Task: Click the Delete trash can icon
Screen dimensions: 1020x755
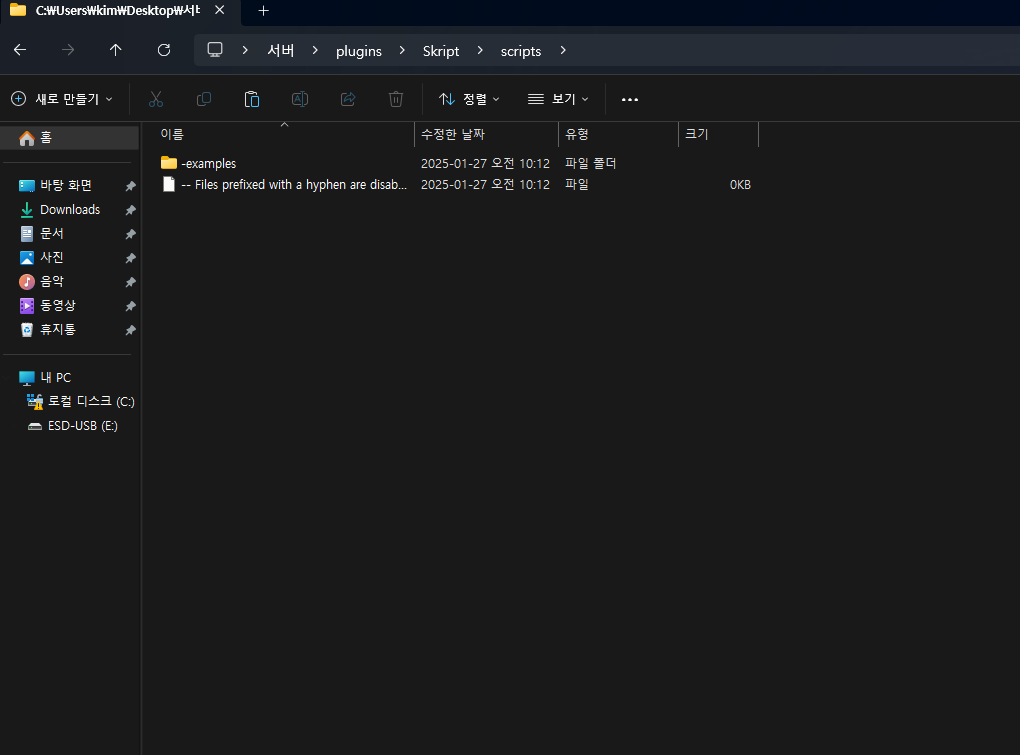Action: click(396, 99)
